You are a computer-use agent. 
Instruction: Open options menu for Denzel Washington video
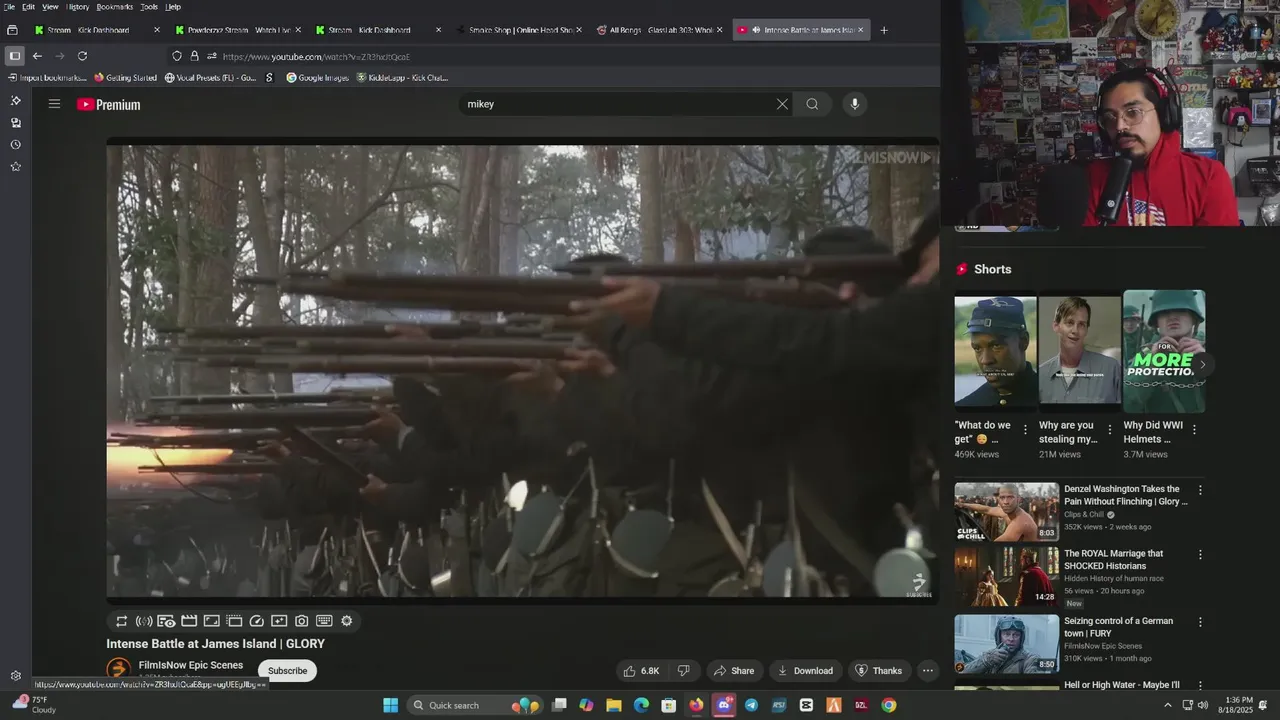point(1200,491)
